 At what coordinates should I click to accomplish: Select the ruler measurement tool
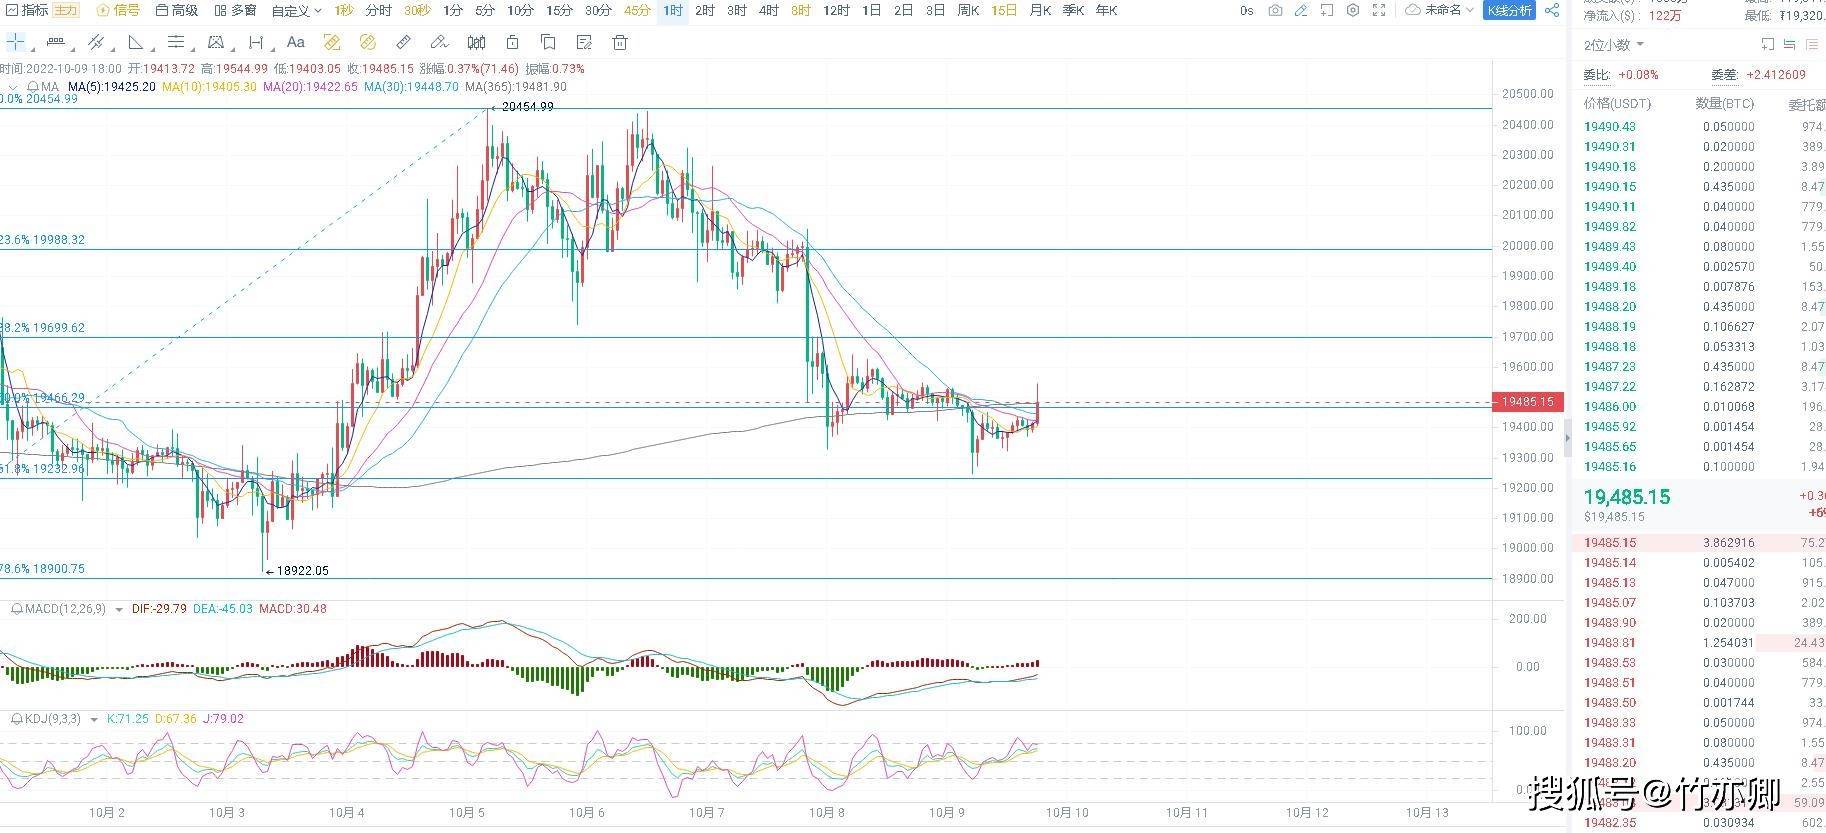click(x=403, y=42)
